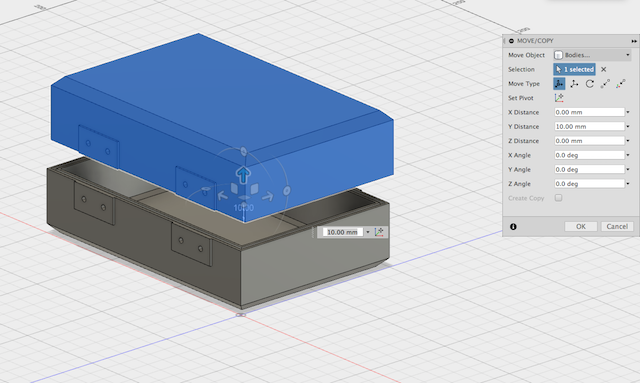Viewport: 640px width, 383px height.
Task: Click the double-arrow expand icon on MOVE/COPY header
Action: (x=633, y=41)
